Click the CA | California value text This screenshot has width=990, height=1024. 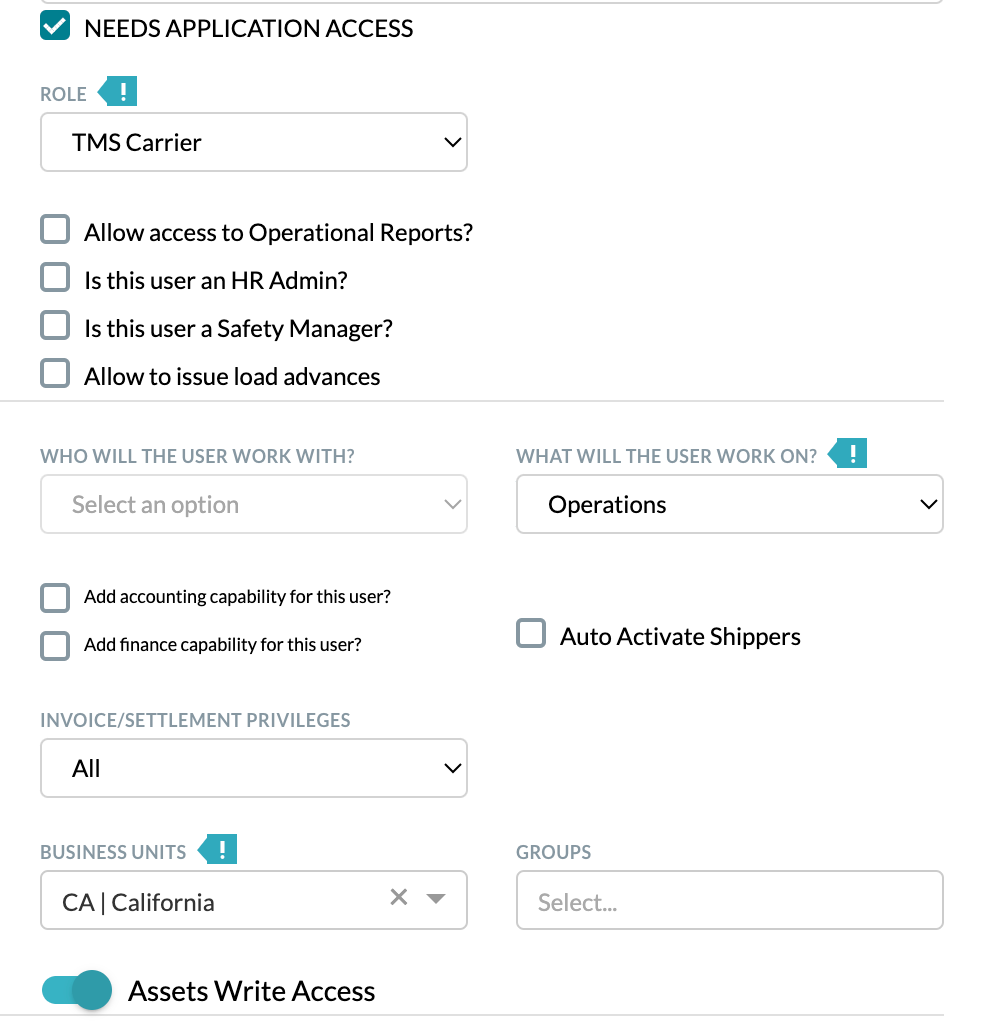[138, 903]
